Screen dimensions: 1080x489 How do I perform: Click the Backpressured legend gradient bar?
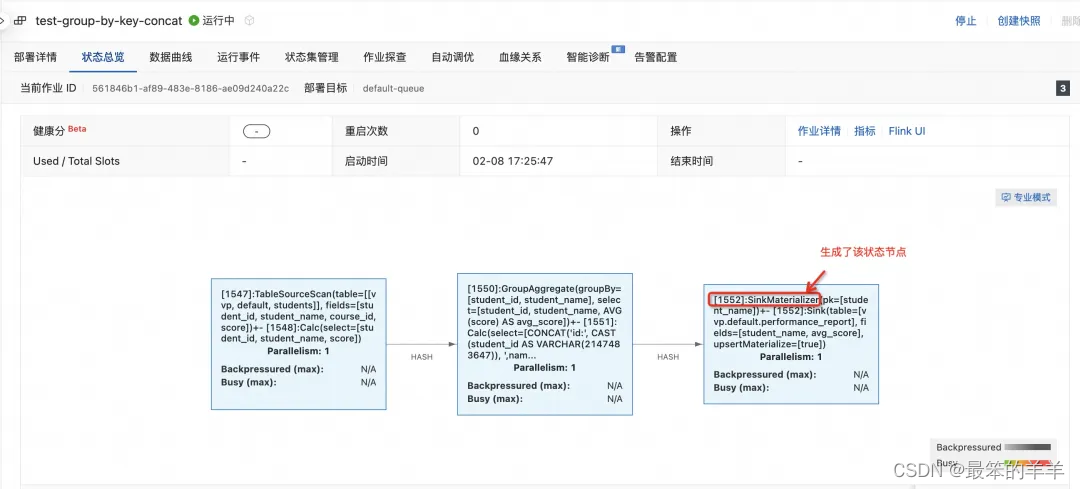[1028, 447]
